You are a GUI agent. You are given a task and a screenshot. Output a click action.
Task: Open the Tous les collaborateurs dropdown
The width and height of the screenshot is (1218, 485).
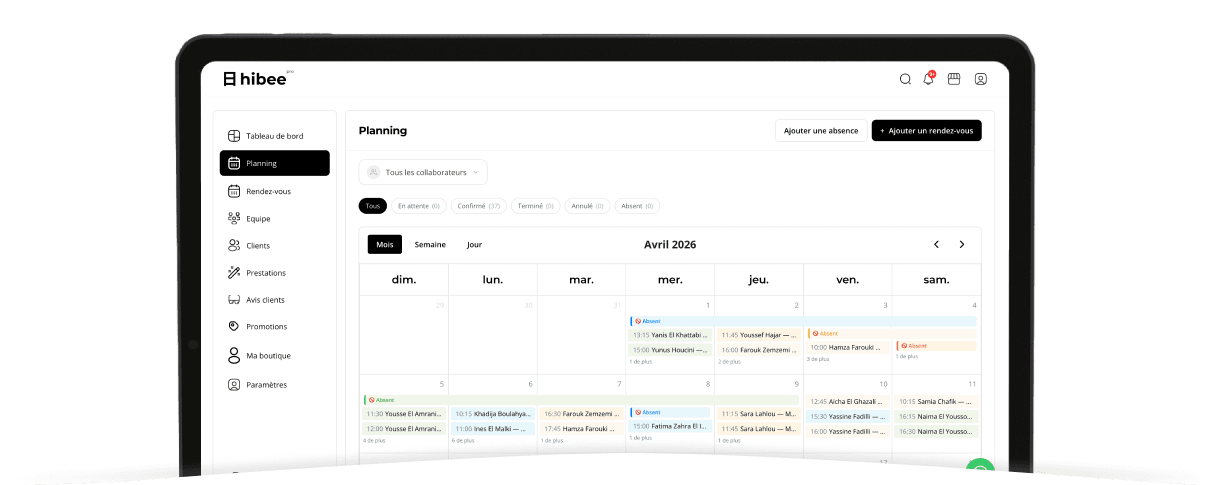tap(423, 172)
